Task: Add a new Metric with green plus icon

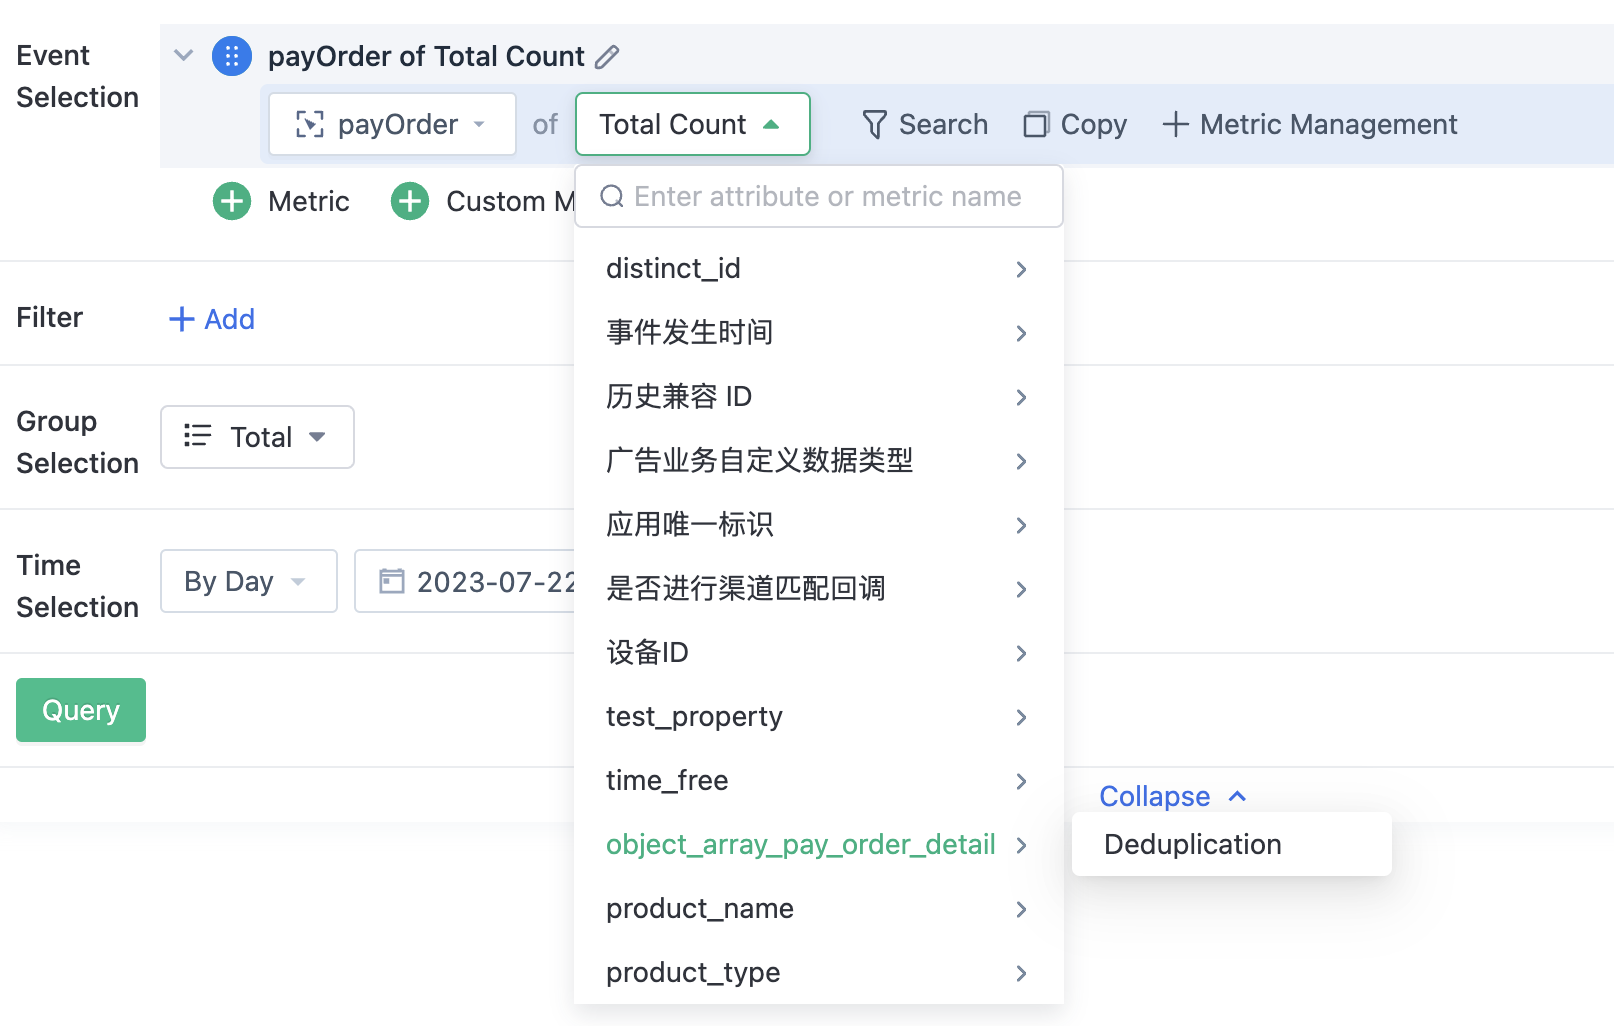Action: pyautogui.click(x=231, y=201)
